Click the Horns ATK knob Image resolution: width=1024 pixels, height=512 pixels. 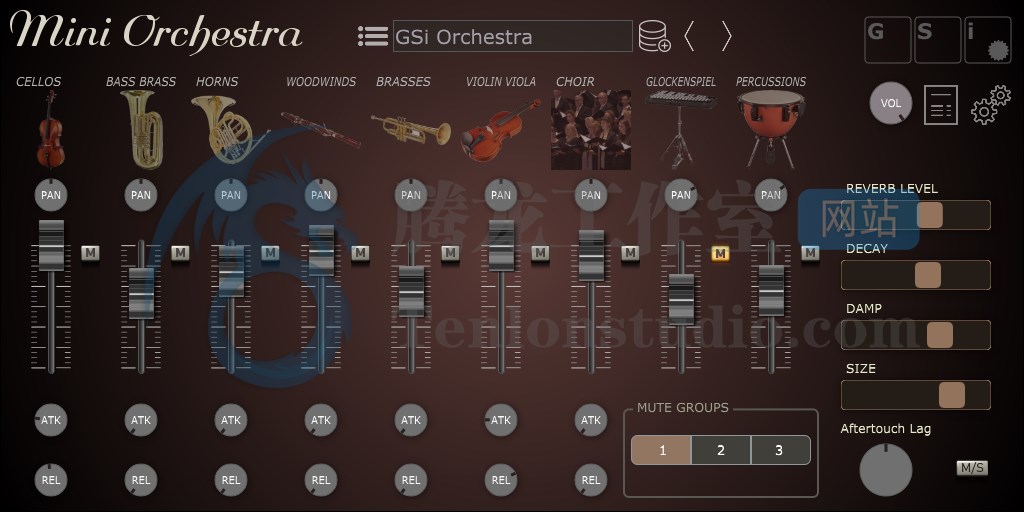(x=231, y=420)
